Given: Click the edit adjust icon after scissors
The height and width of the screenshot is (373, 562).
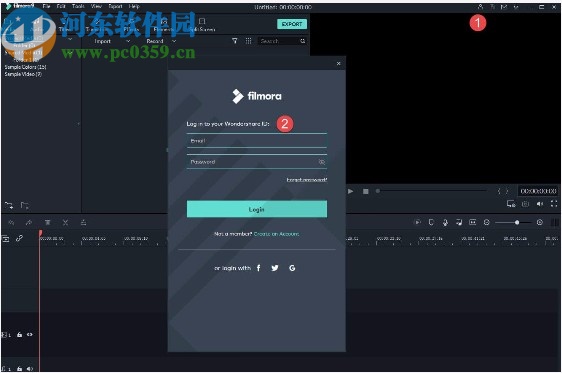Looking at the screenshot, I should click(83, 223).
